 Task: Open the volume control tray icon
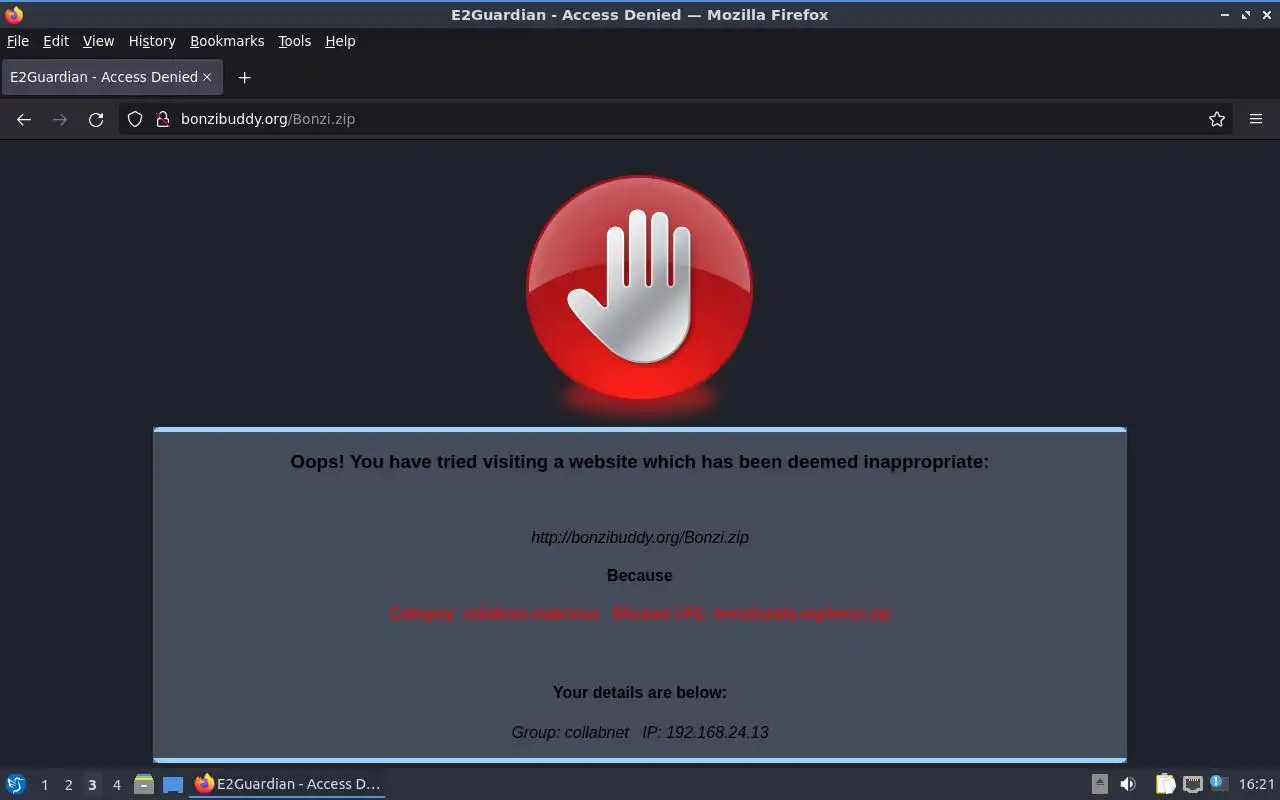pyautogui.click(x=1128, y=784)
